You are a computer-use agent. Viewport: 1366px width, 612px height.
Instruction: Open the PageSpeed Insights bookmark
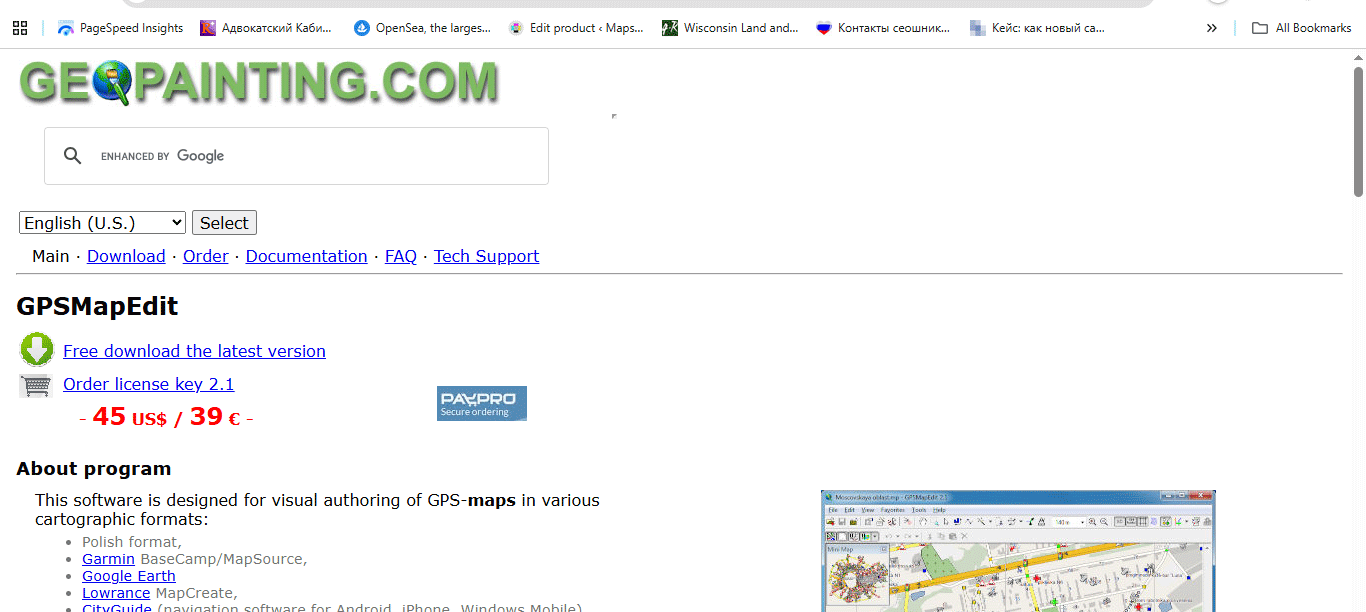point(120,27)
